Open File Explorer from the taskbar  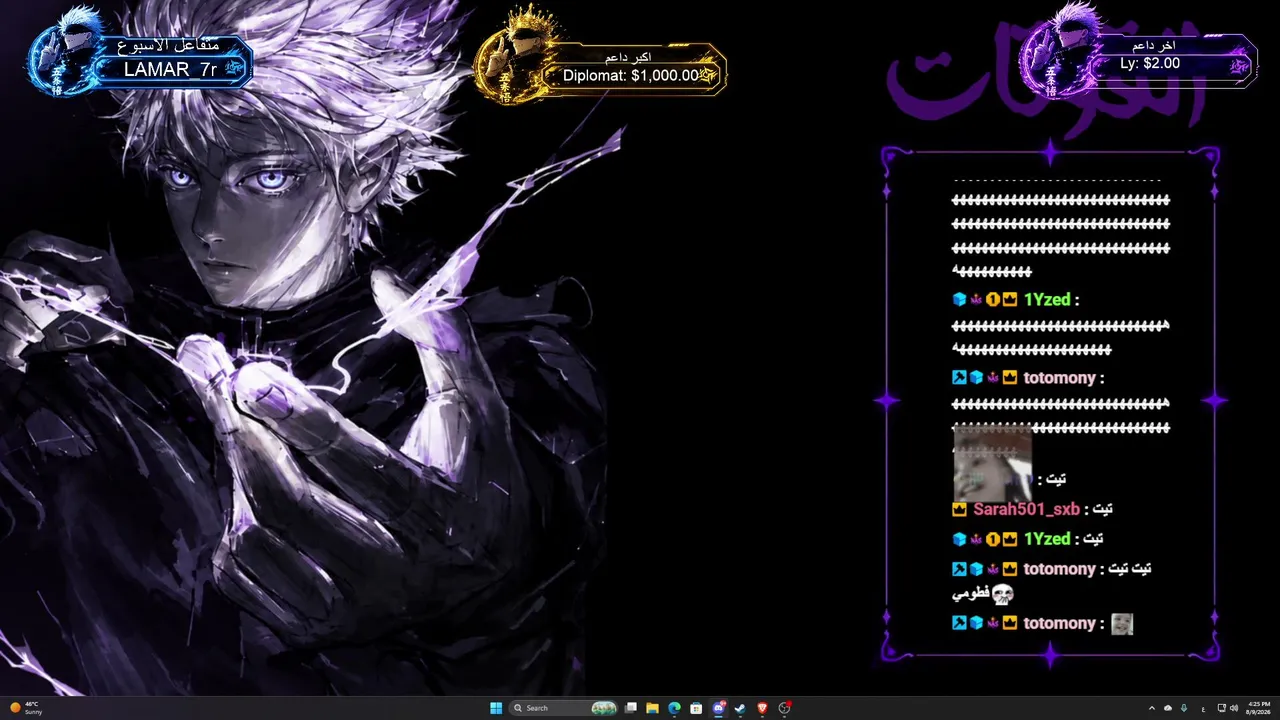coord(652,708)
